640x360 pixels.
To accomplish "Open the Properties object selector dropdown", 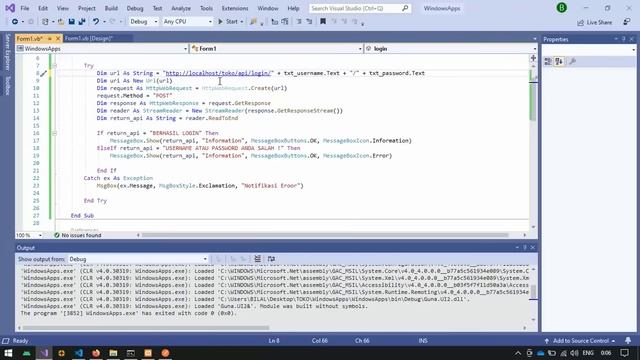I will click(x=588, y=49).
